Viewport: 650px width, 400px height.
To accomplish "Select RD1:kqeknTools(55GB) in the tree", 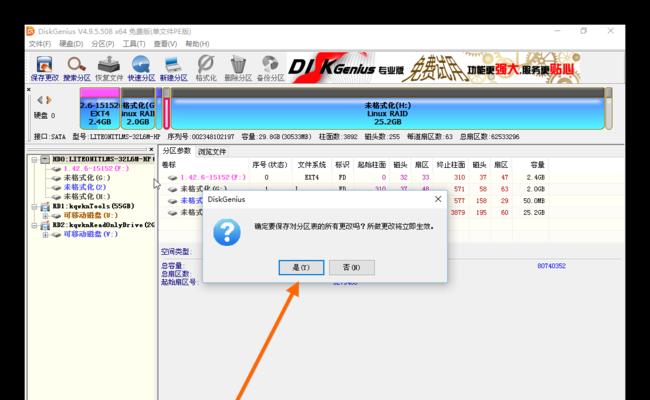I will click(x=93, y=206).
